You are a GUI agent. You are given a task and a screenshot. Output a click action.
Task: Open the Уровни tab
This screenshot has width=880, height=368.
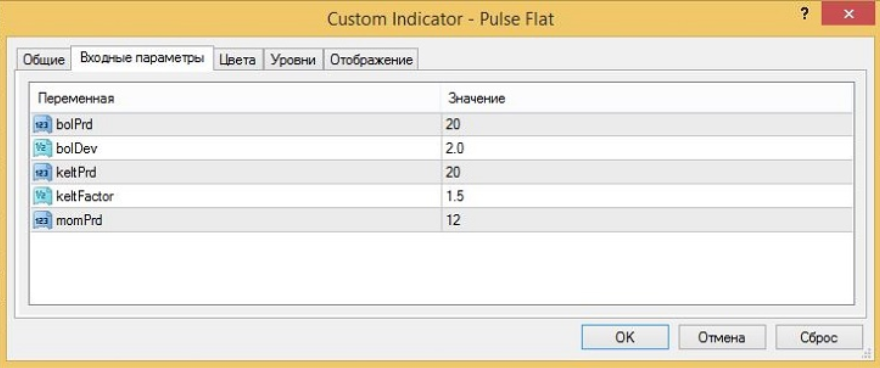coord(294,60)
